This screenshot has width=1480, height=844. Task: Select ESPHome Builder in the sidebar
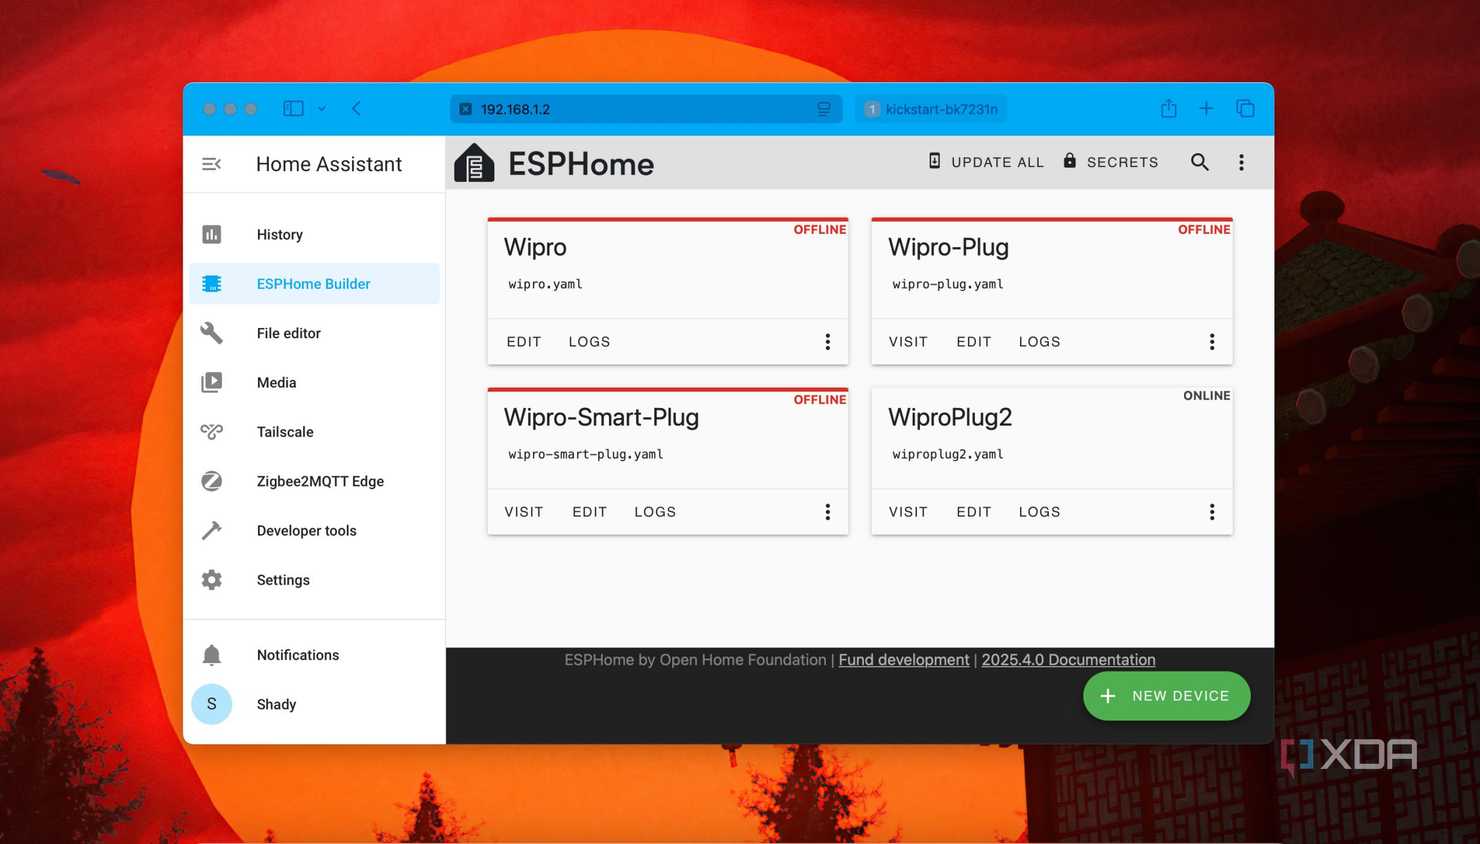coord(314,284)
